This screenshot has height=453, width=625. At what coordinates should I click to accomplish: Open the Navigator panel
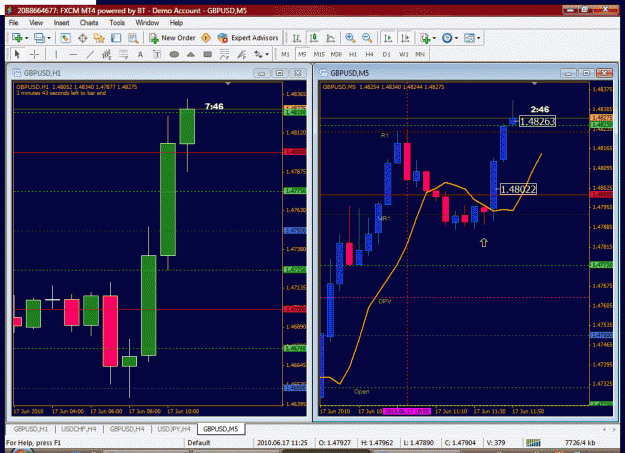pyautogui.click(x=99, y=38)
